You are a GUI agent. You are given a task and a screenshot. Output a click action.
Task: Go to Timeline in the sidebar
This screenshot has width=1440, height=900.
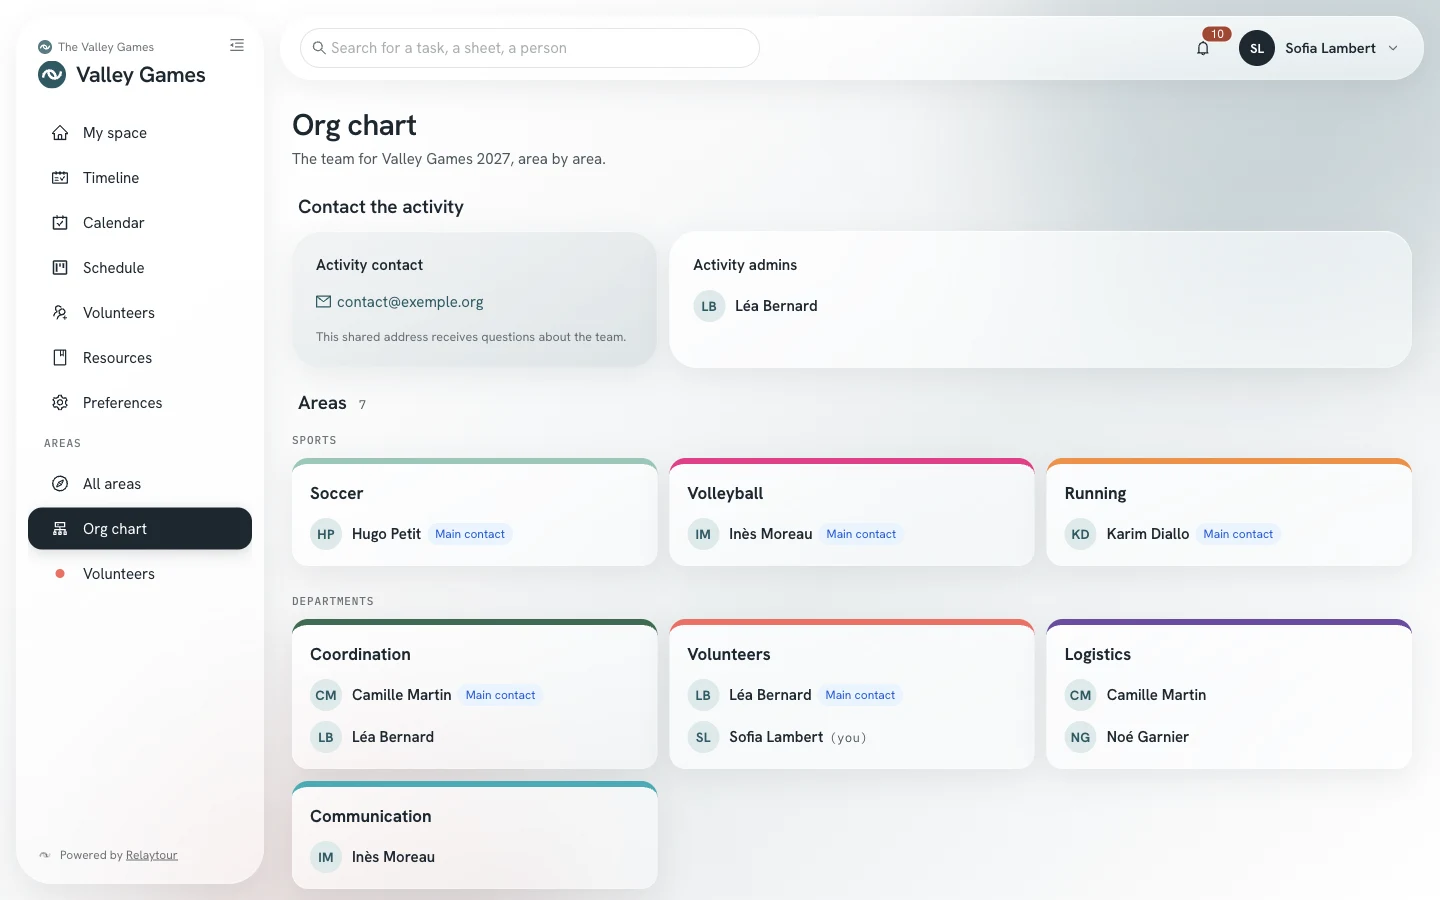click(140, 178)
